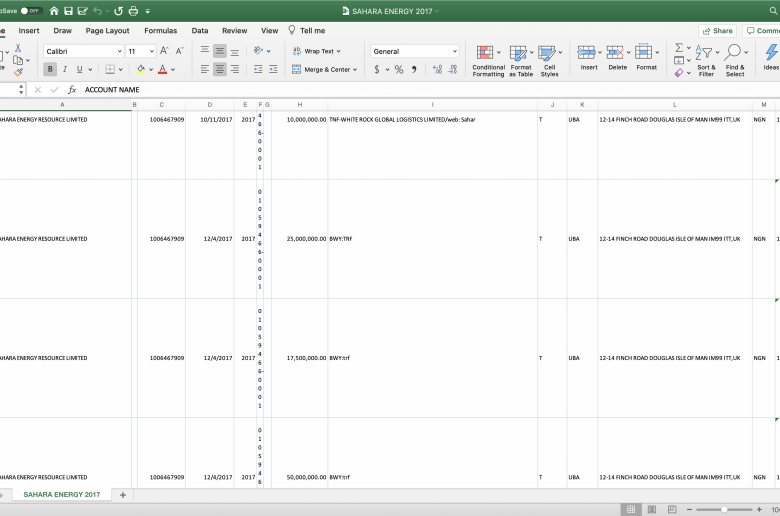Cut selection with the scissors icon

[x=18, y=48]
